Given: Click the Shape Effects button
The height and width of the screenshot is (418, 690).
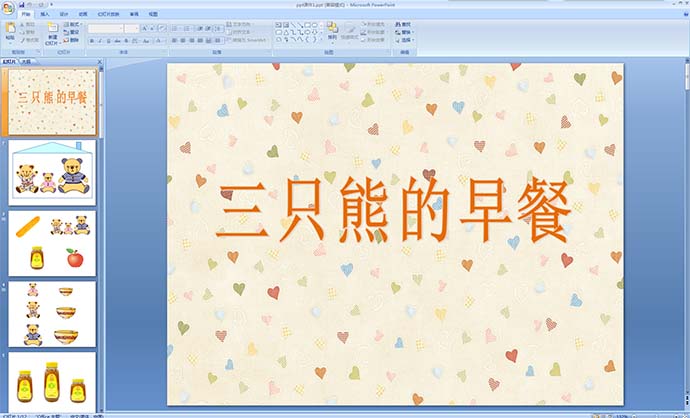Looking at the screenshot, I should click(373, 40).
